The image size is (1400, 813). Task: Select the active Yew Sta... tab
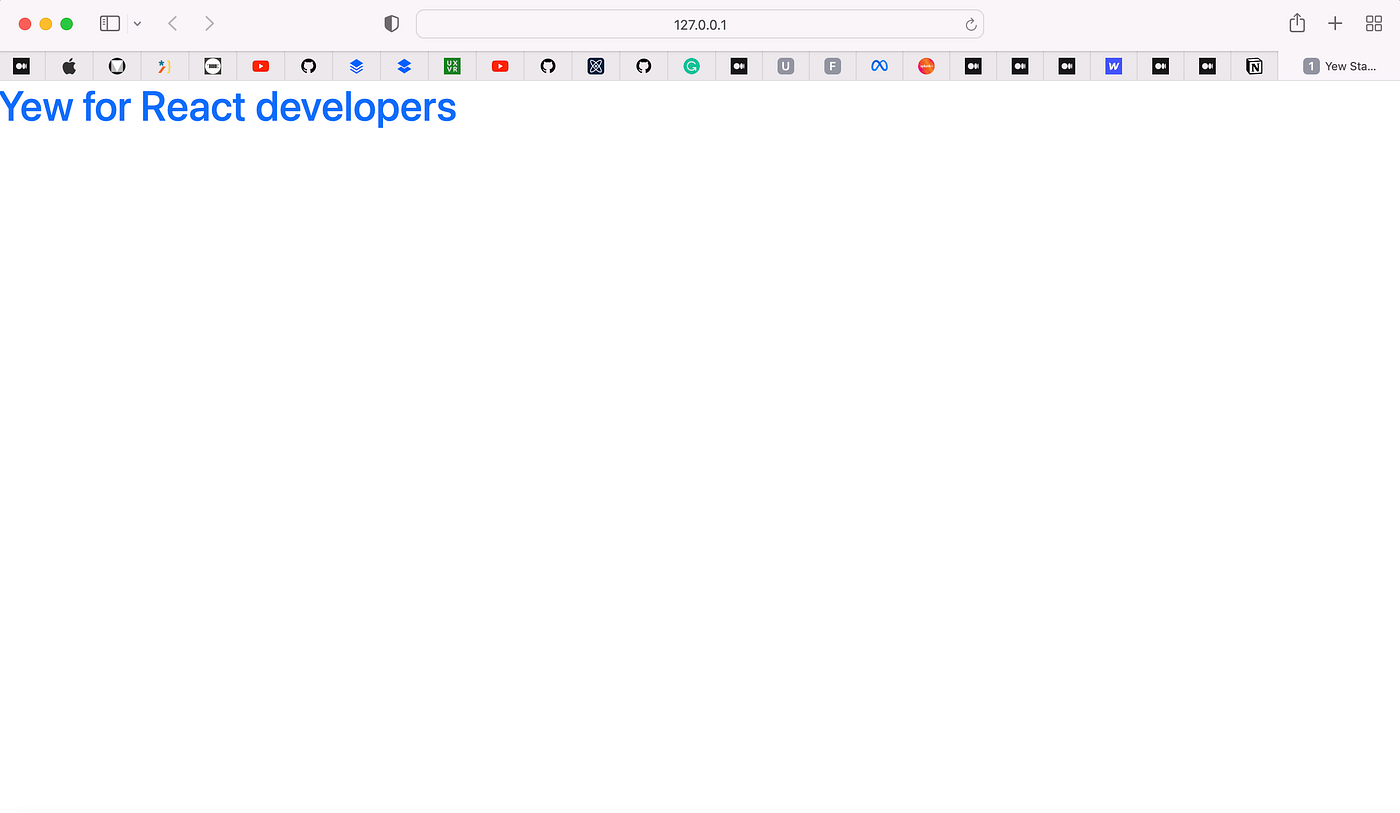pos(1340,66)
